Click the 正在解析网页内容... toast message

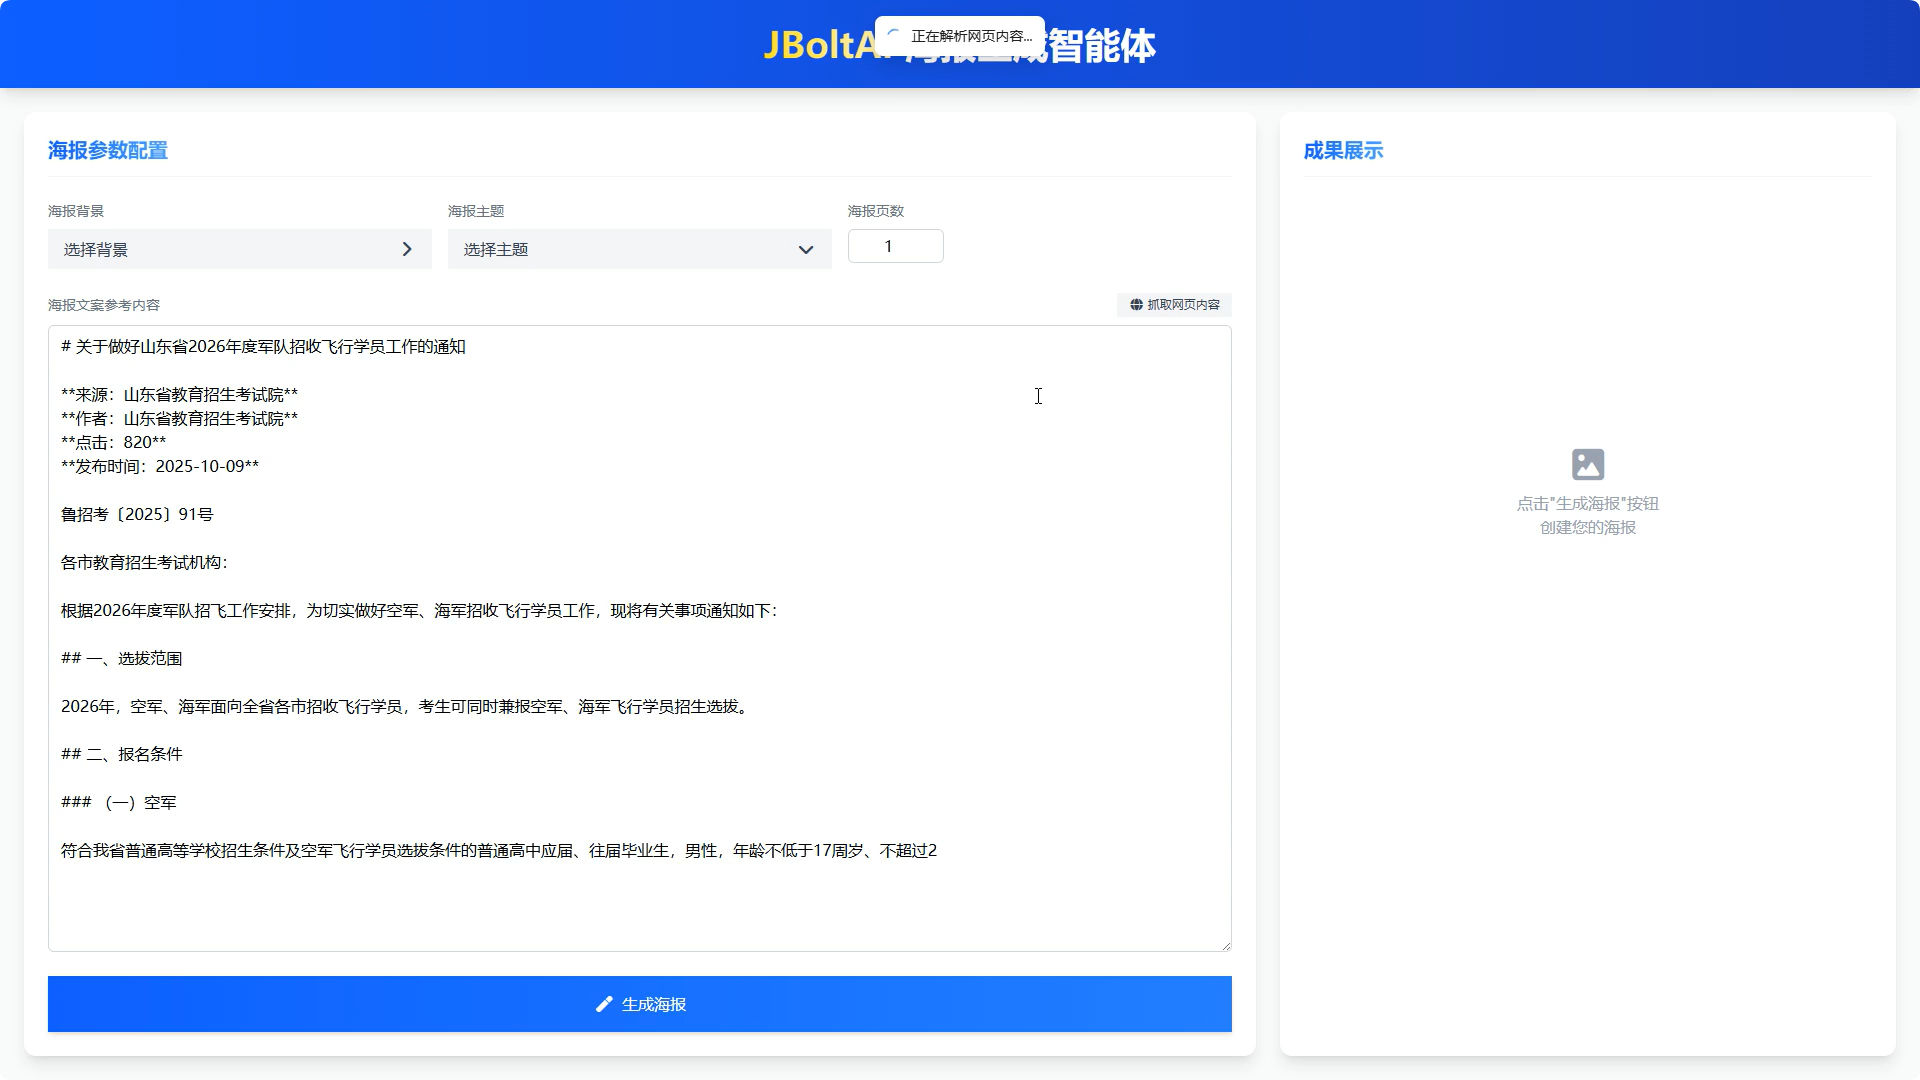click(x=960, y=36)
